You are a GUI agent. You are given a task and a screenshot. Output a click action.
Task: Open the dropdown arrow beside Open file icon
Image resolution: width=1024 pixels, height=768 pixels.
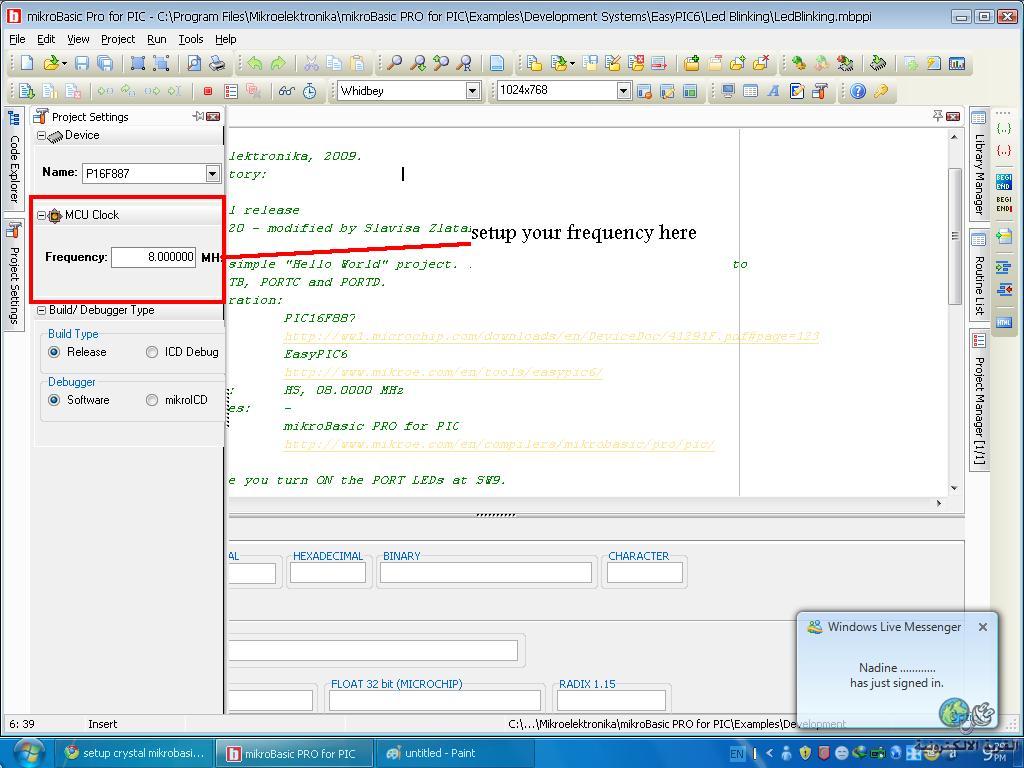point(64,63)
